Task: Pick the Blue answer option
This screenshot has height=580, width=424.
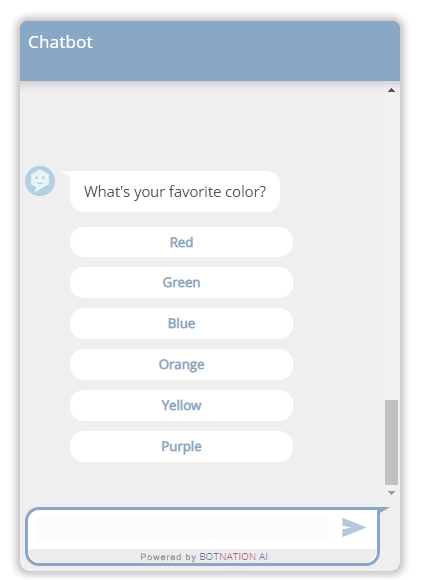Action: [x=181, y=323]
